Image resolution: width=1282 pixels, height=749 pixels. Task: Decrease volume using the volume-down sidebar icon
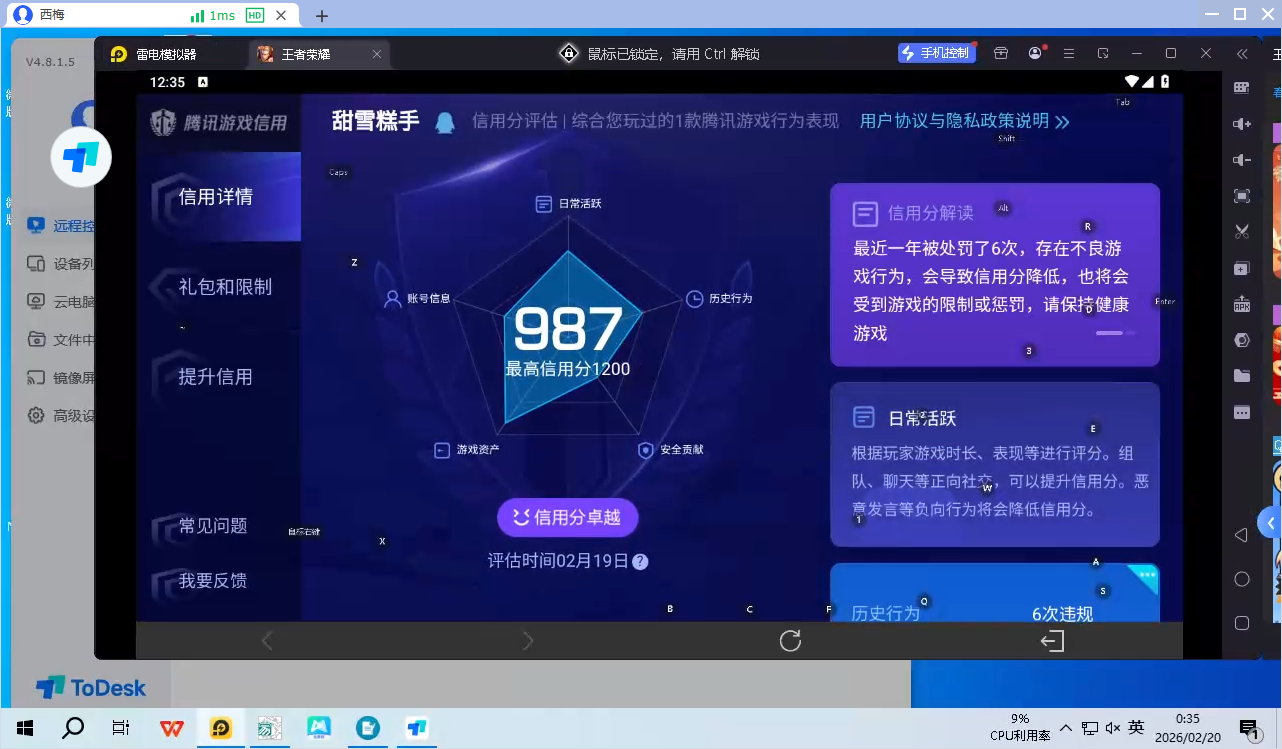tap(1242, 160)
